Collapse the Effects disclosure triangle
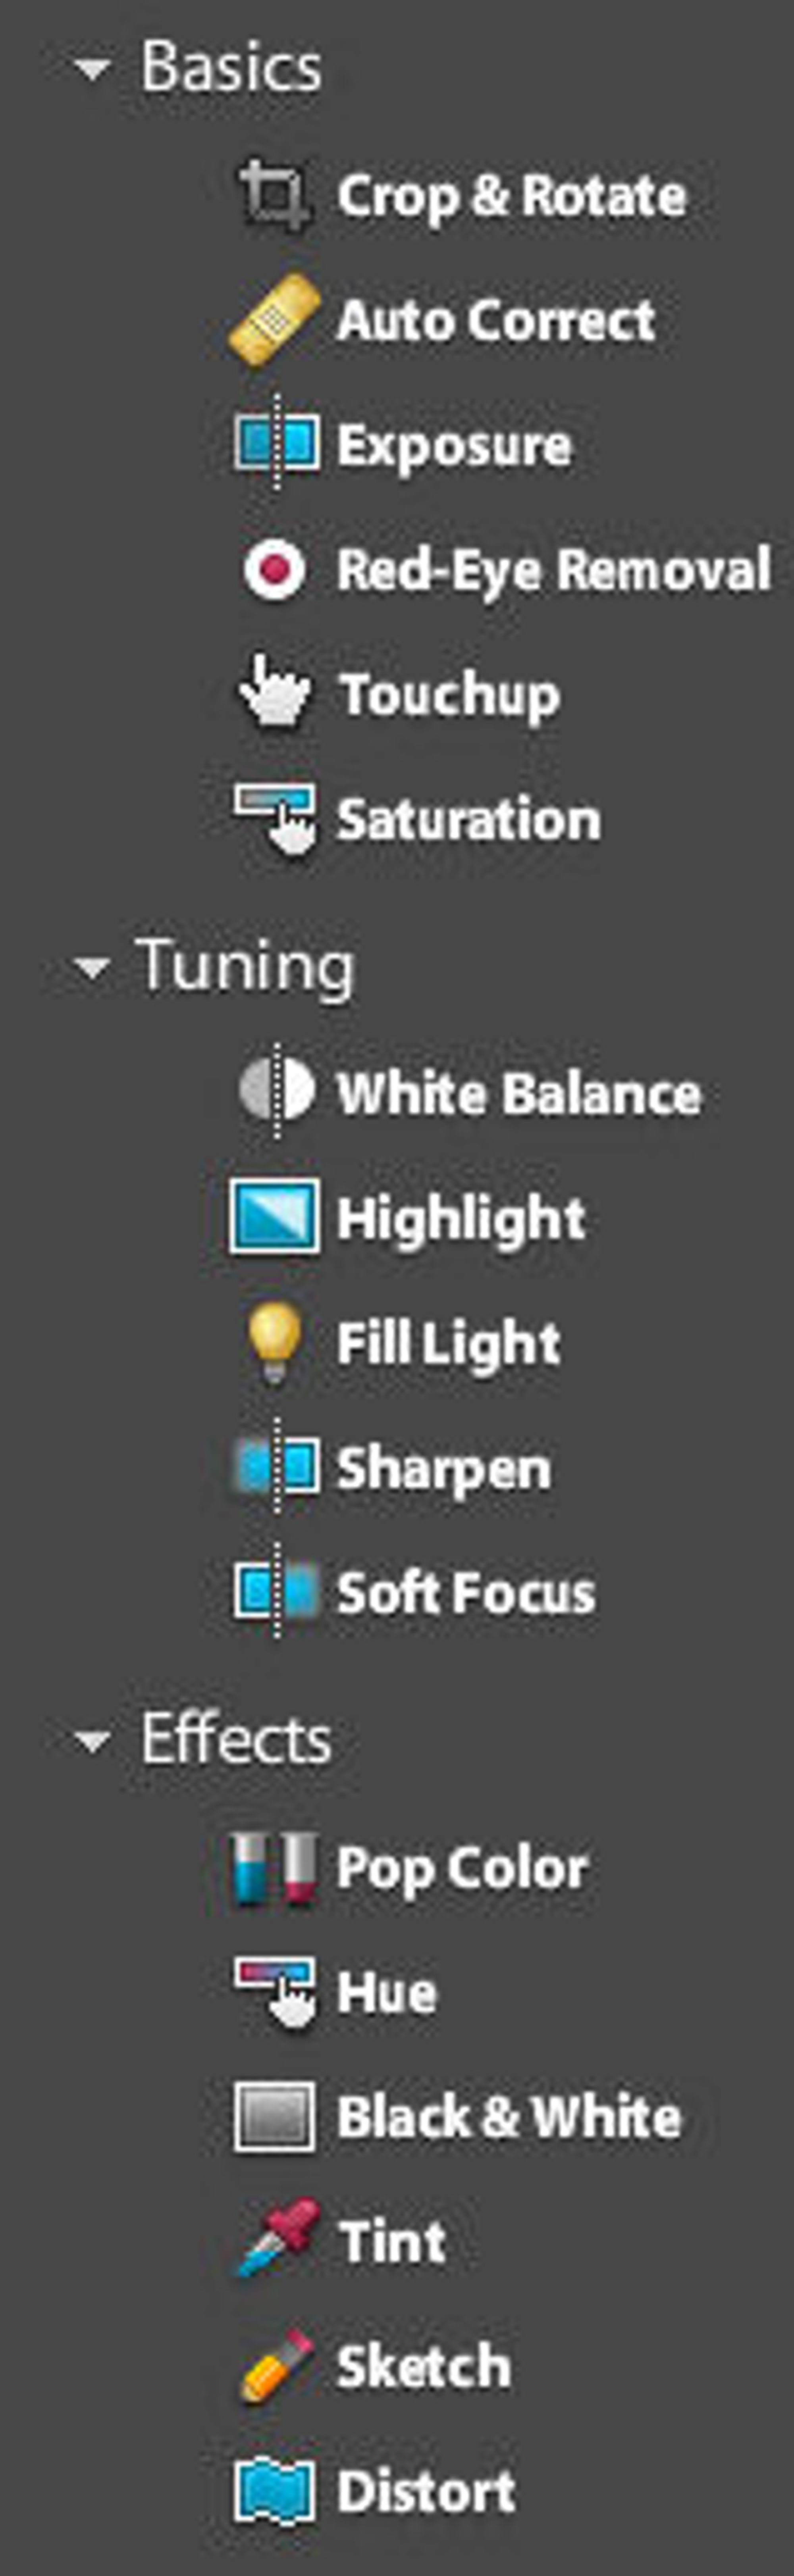 [93, 1742]
